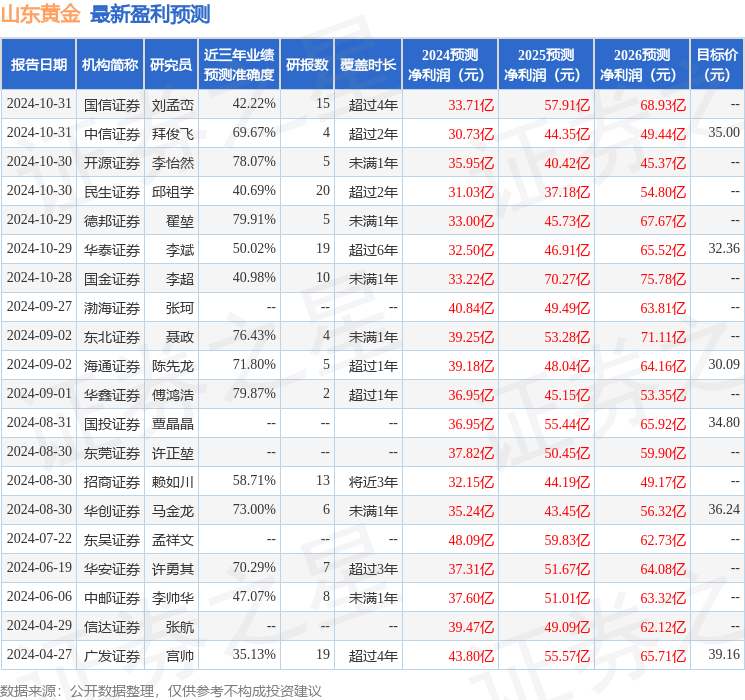Click analyst name 宫帅
This screenshot has width=745, height=700.
pos(180,656)
